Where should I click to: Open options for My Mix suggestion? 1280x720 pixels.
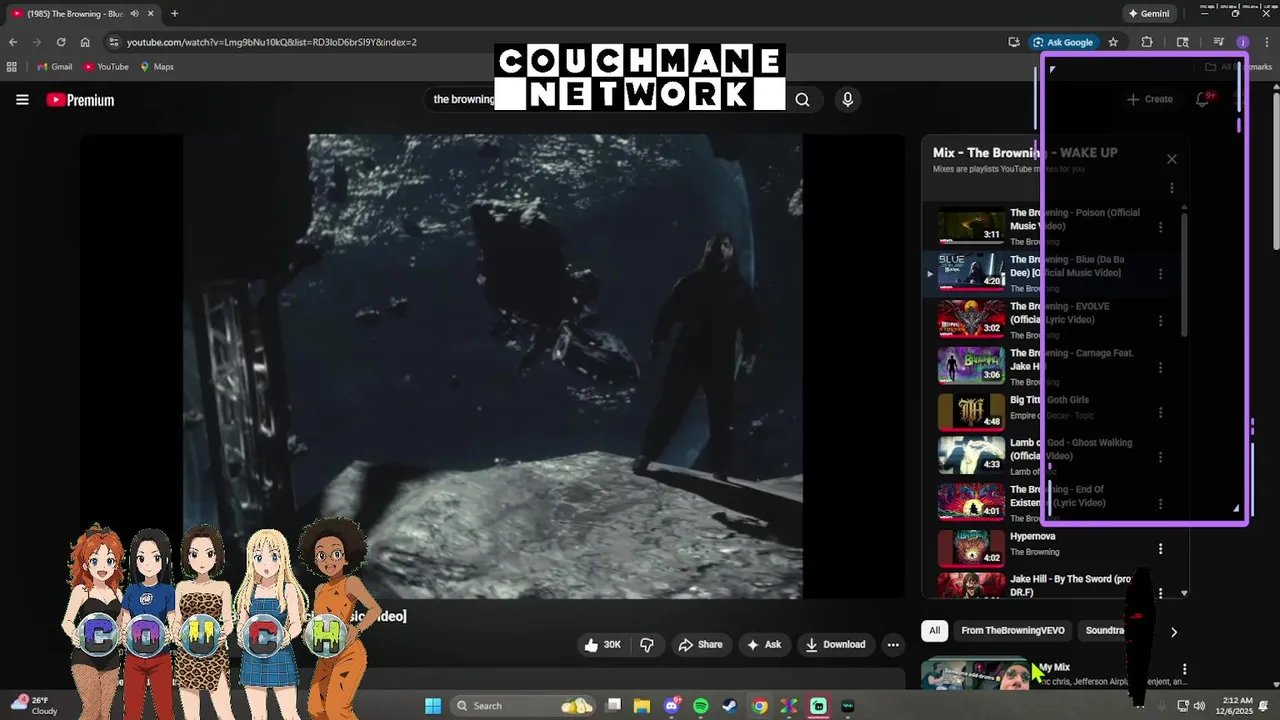1184,669
